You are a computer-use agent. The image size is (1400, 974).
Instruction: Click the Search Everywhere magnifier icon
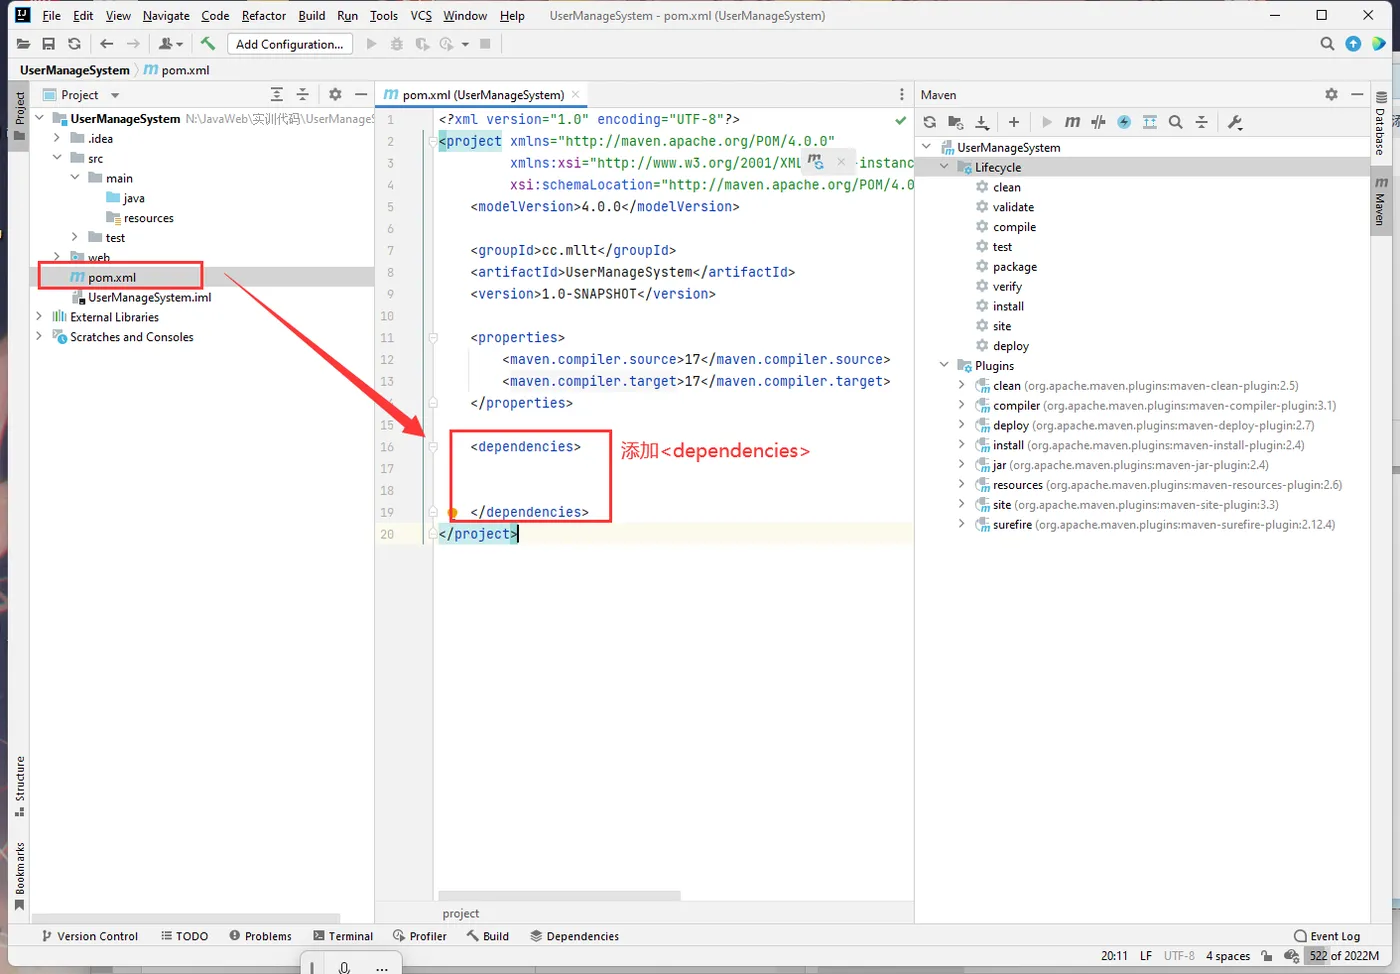tap(1327, 44)
